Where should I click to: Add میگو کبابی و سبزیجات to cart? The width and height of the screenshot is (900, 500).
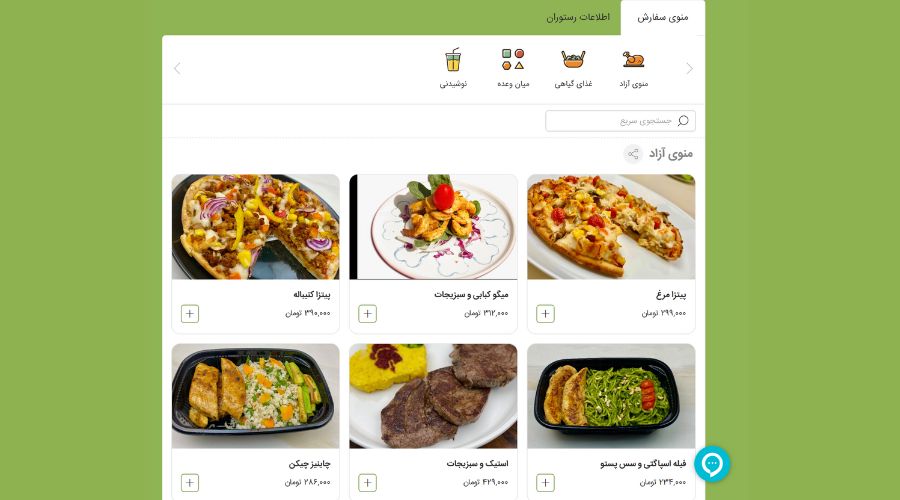(x=367, y=313)
